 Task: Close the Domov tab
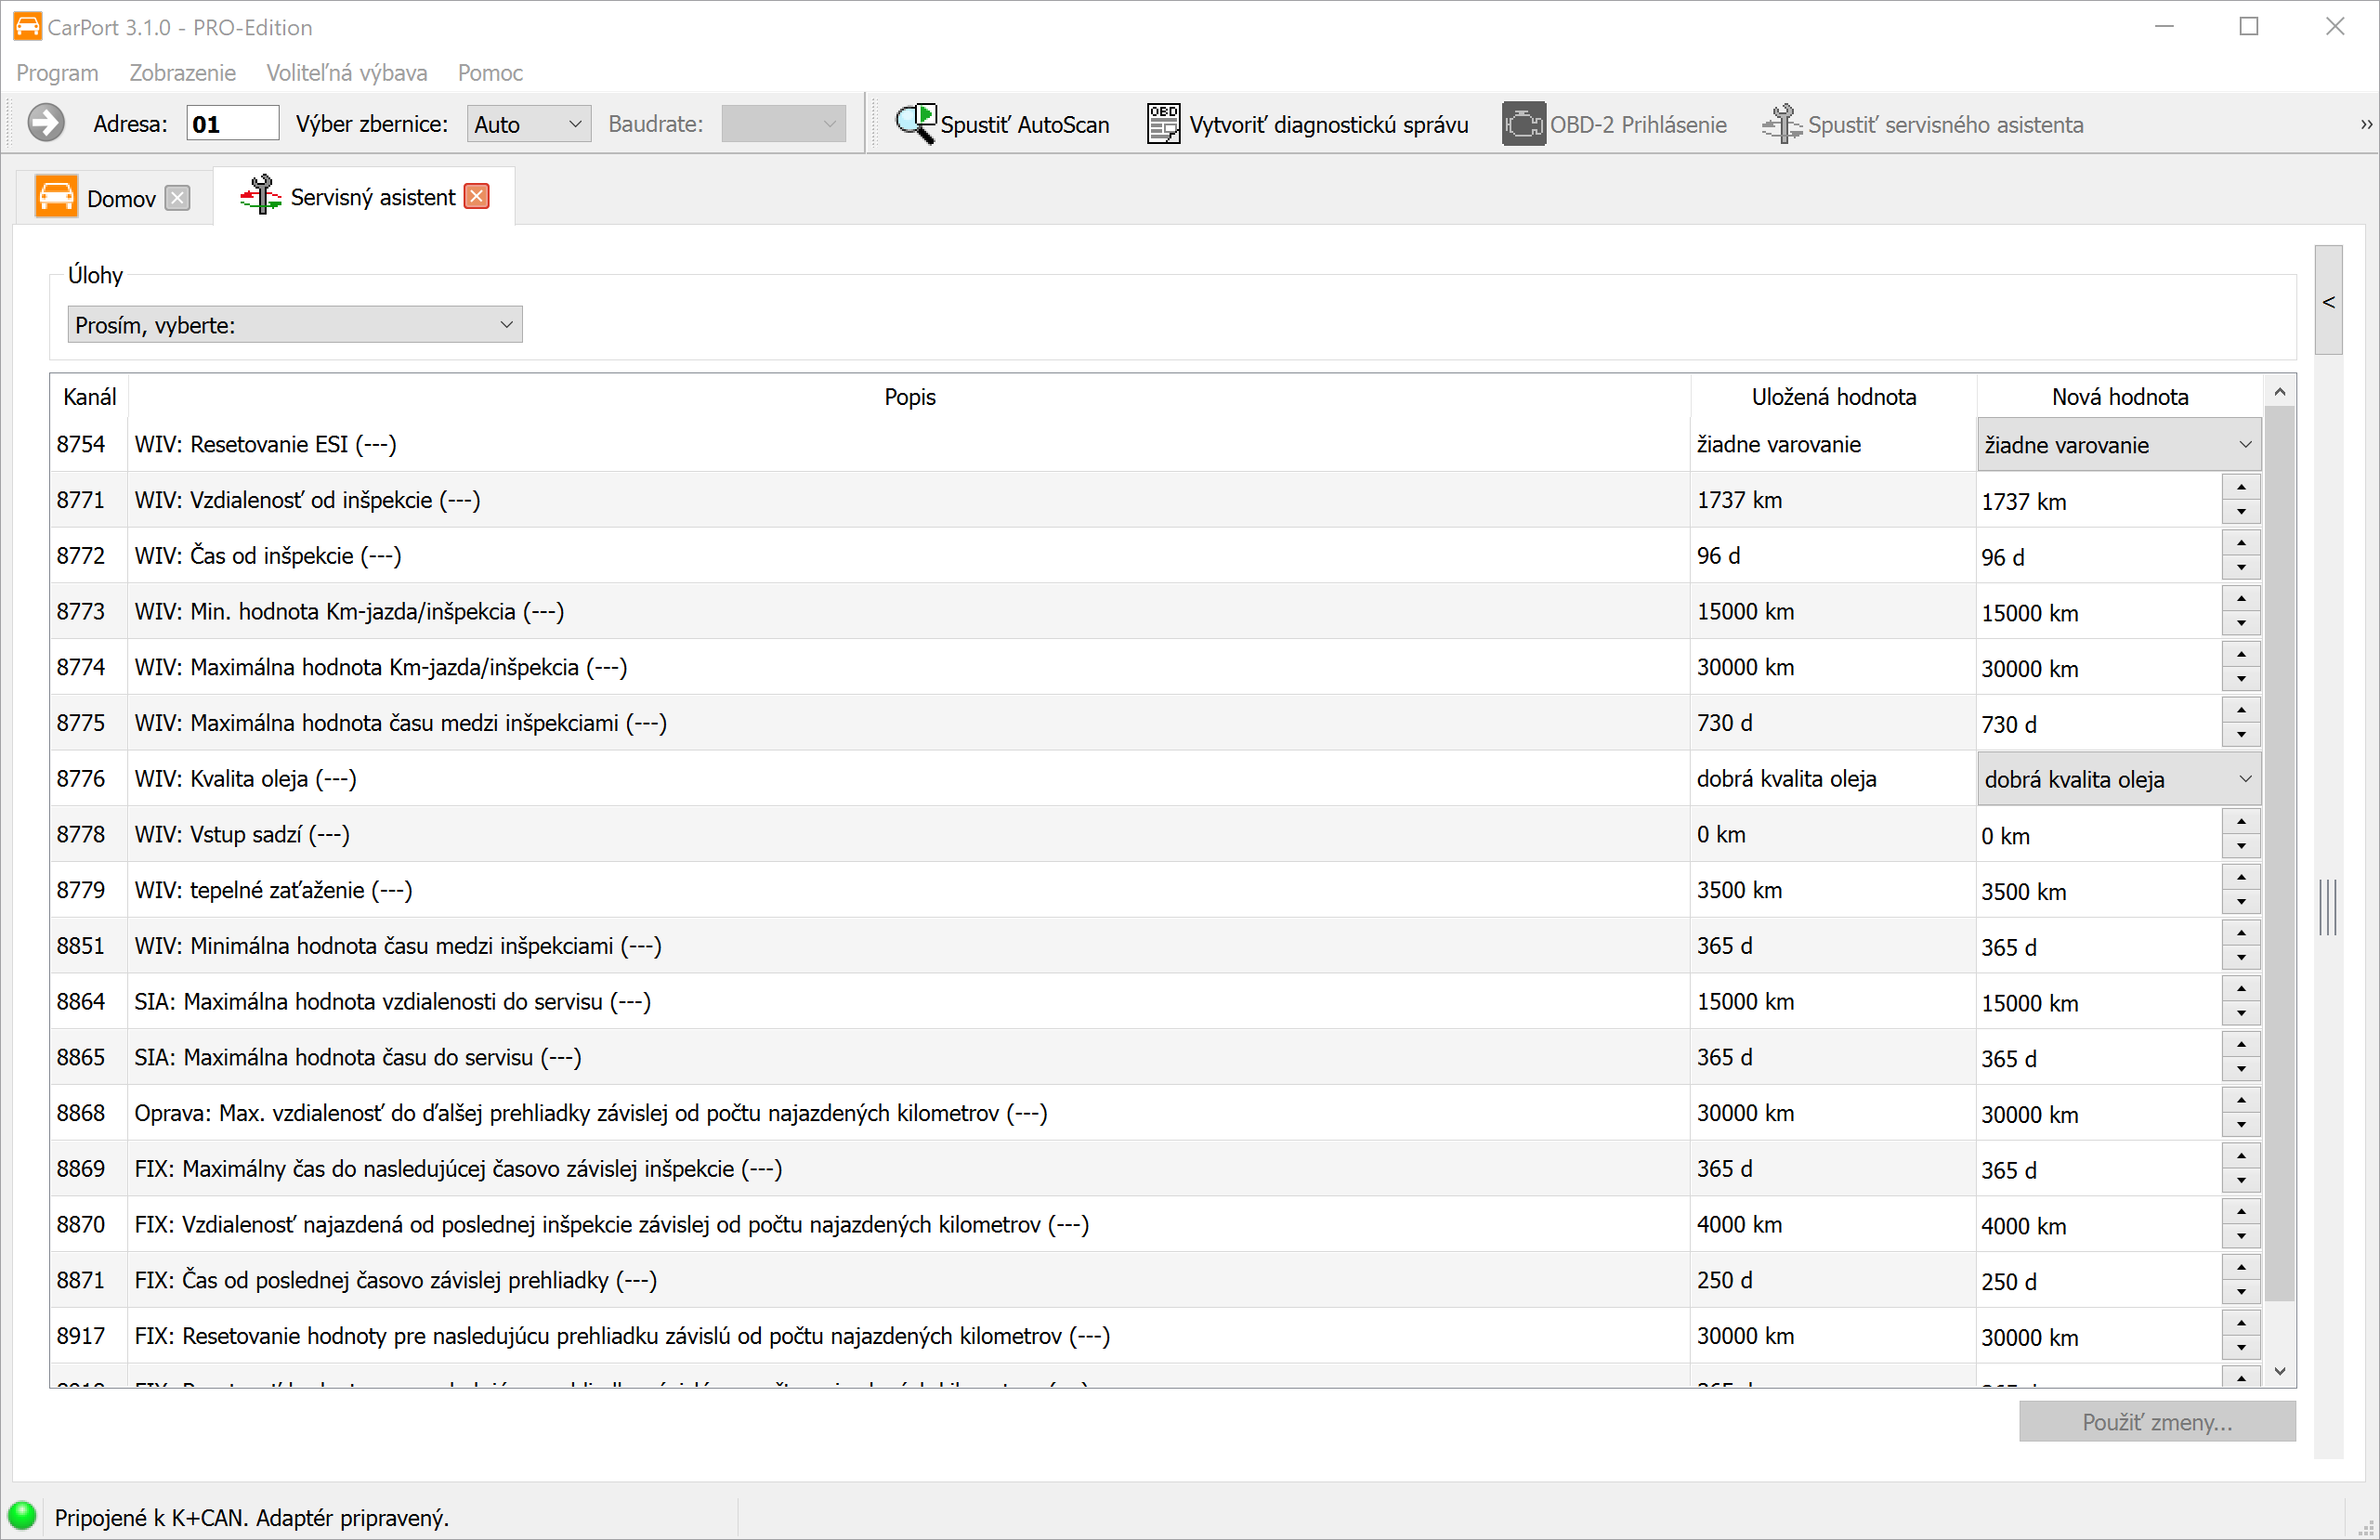coord(177,198)
